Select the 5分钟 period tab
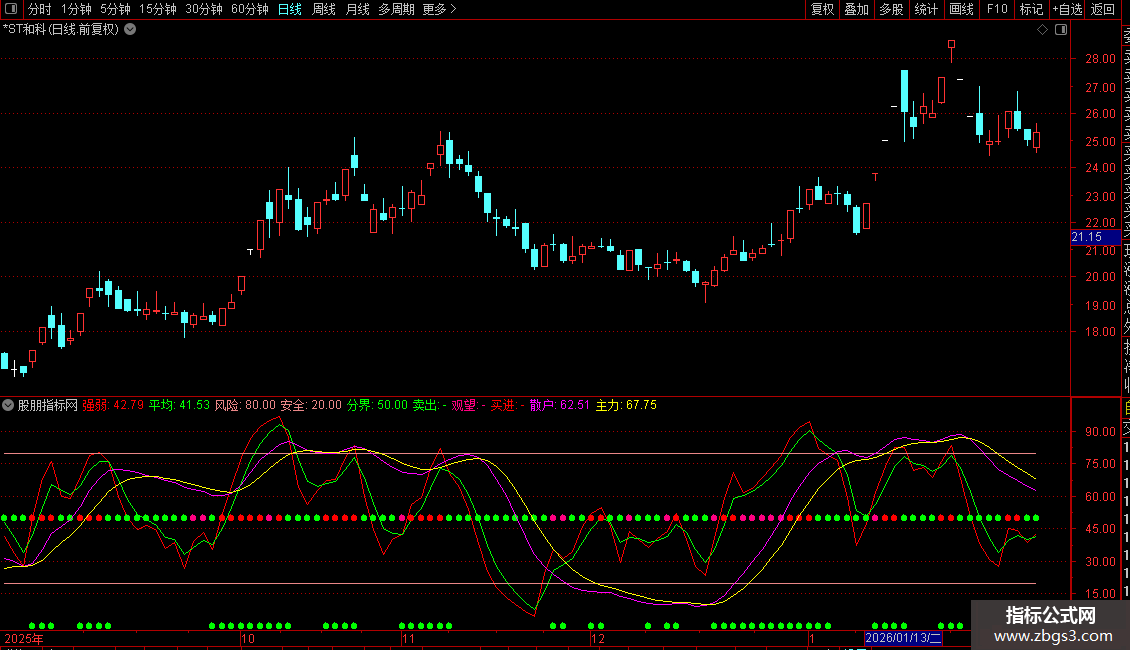 pos(115,9)
